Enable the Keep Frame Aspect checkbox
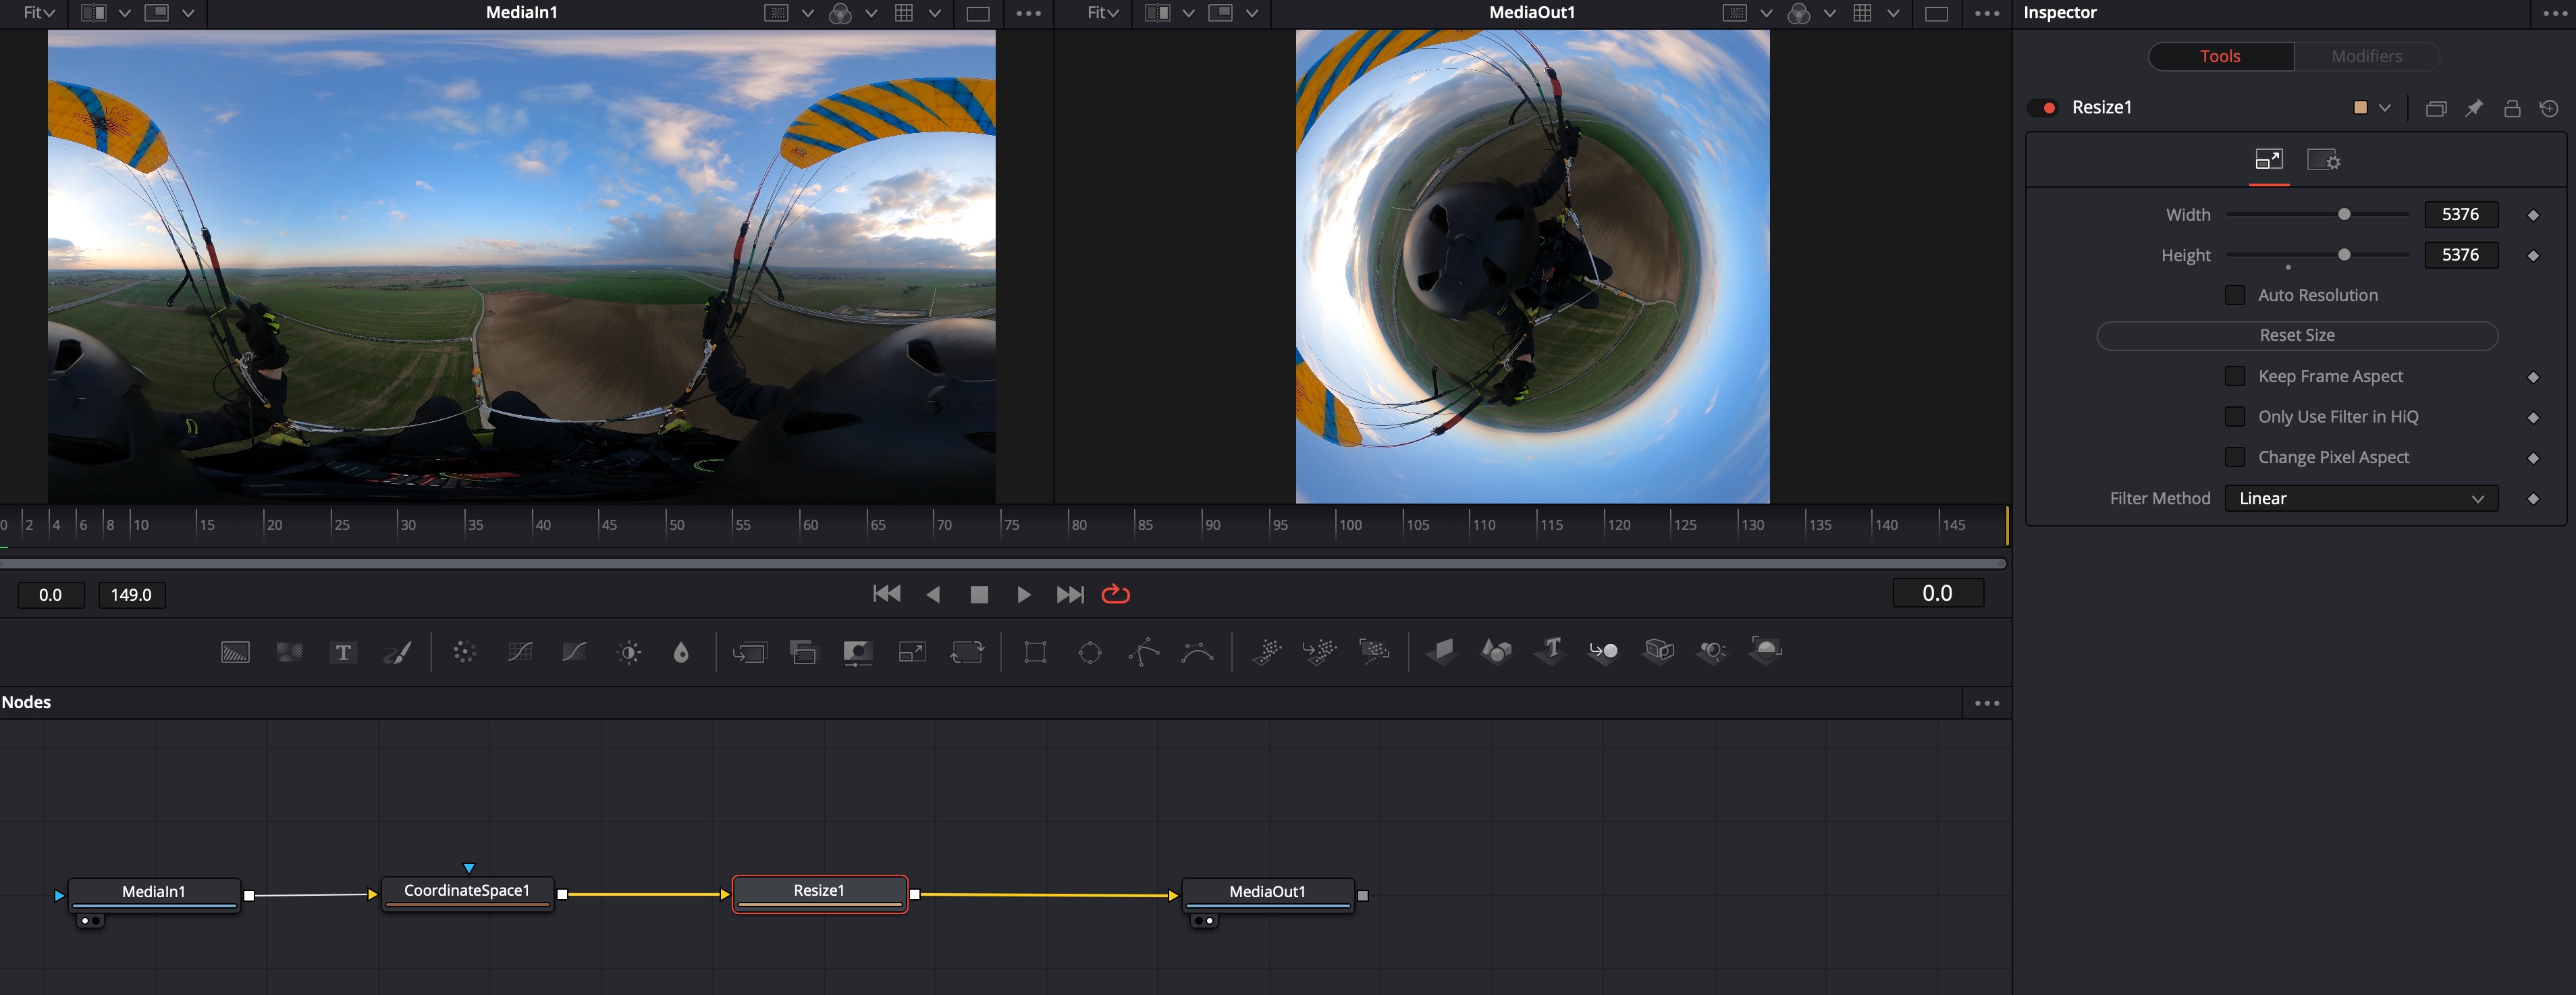This screenshot has height=995, width=2576. point(2234,376)
